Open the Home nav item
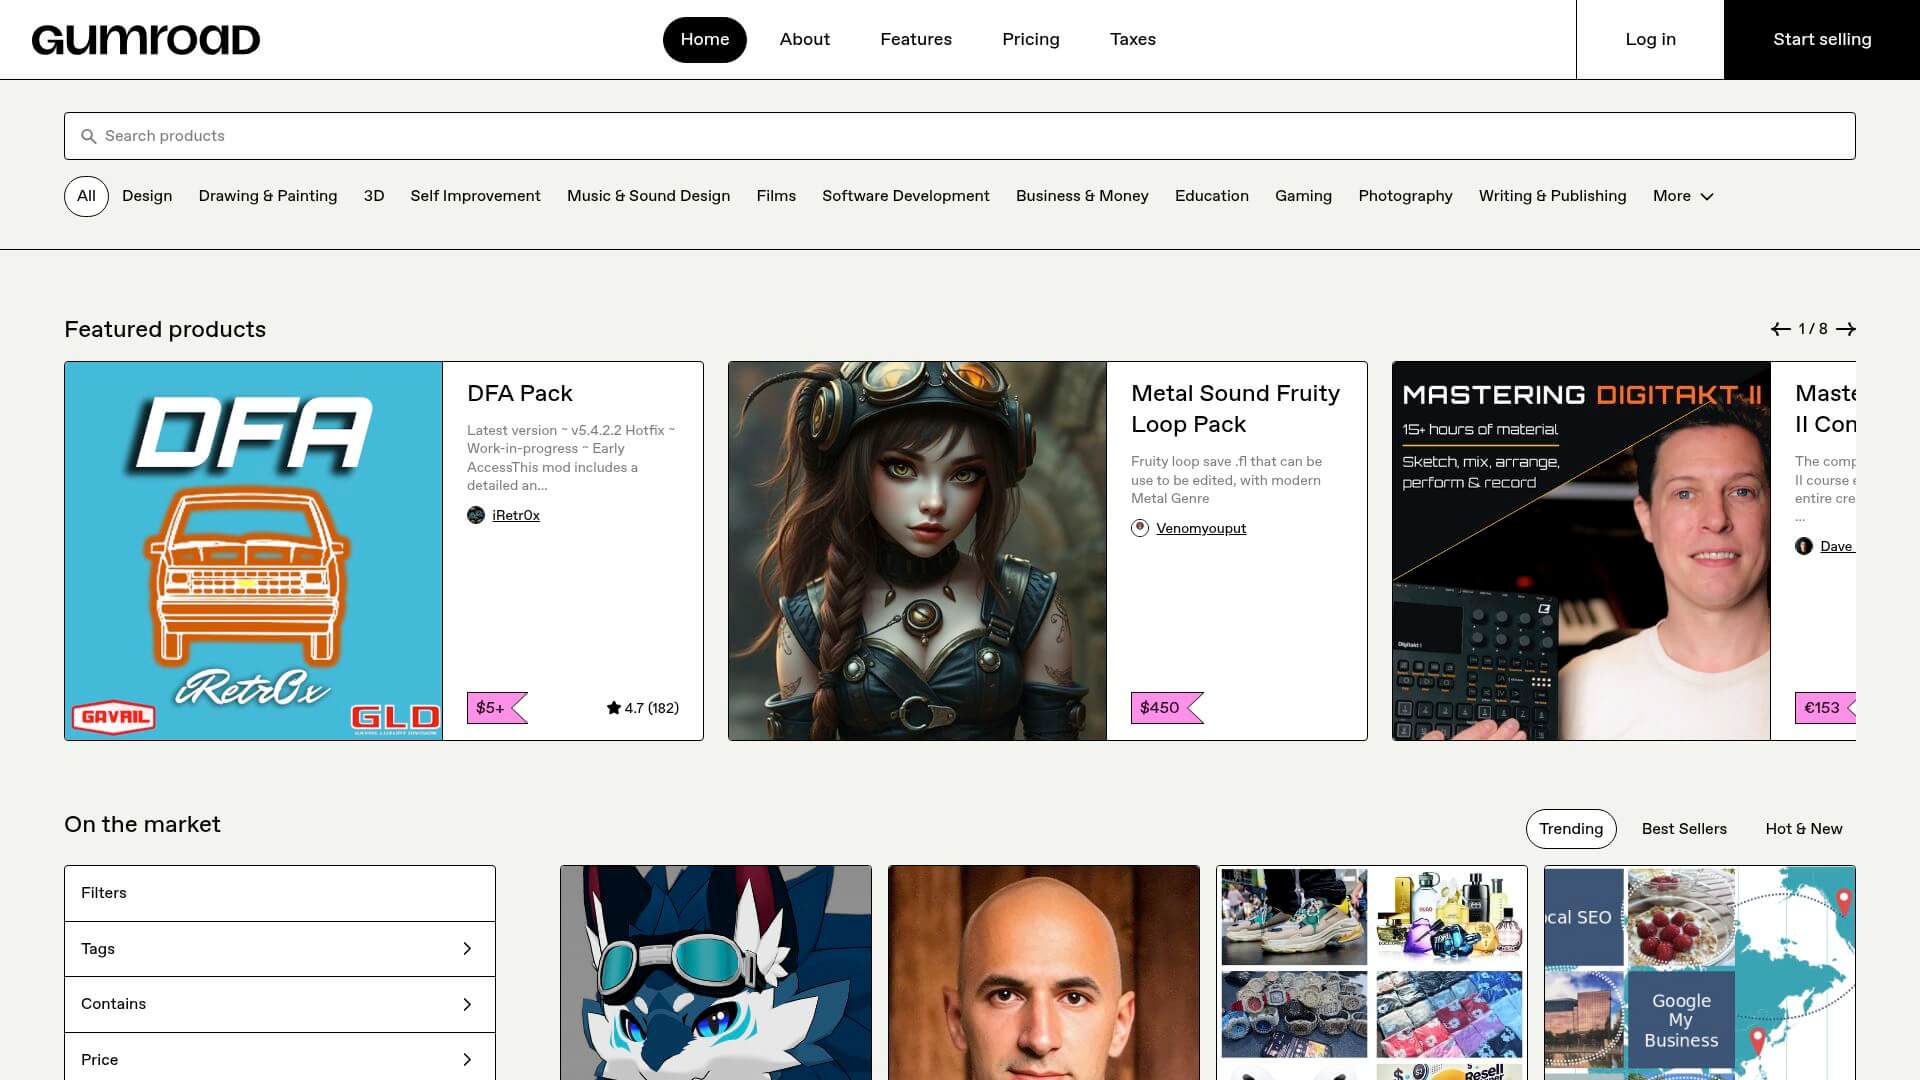 coord(705,40)
